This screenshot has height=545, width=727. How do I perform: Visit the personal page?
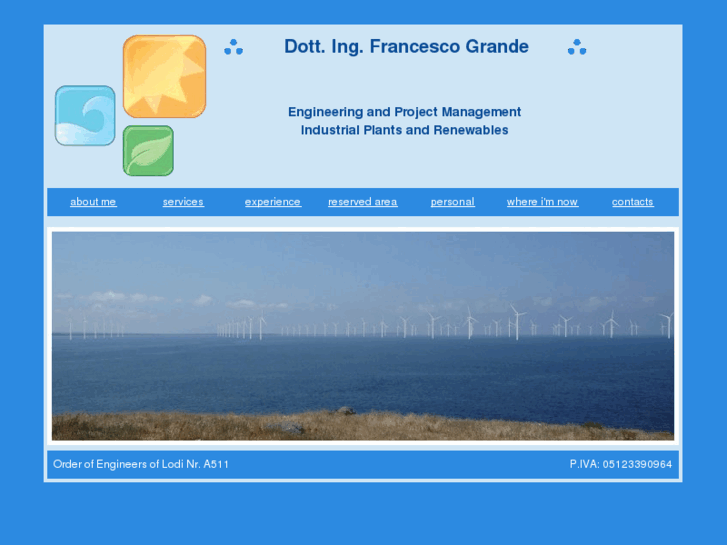tap(453, 202)
